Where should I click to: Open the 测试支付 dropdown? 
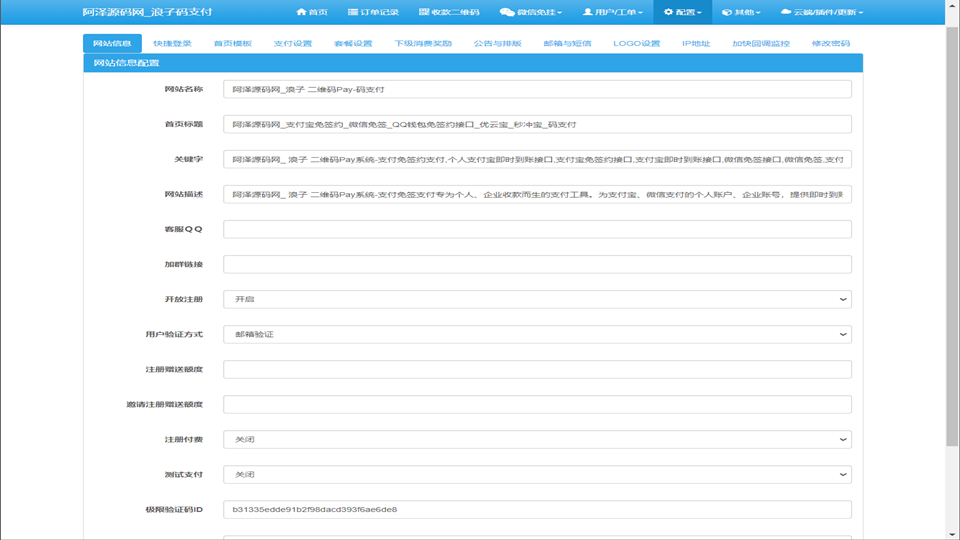tap(537, 474)
